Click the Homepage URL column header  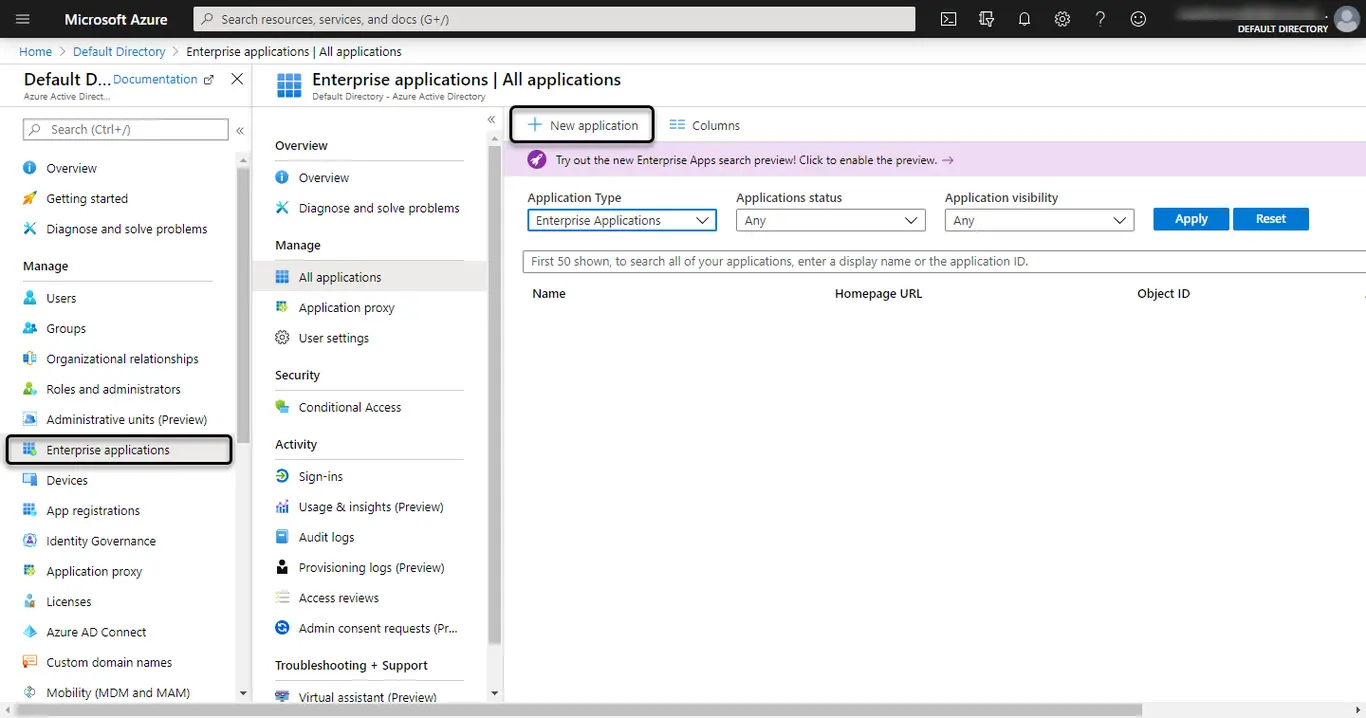[878, 294]
